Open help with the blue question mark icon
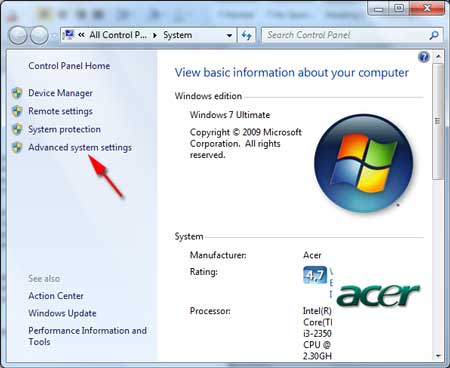Screen dimensions: 450x368 coord(424,57)
